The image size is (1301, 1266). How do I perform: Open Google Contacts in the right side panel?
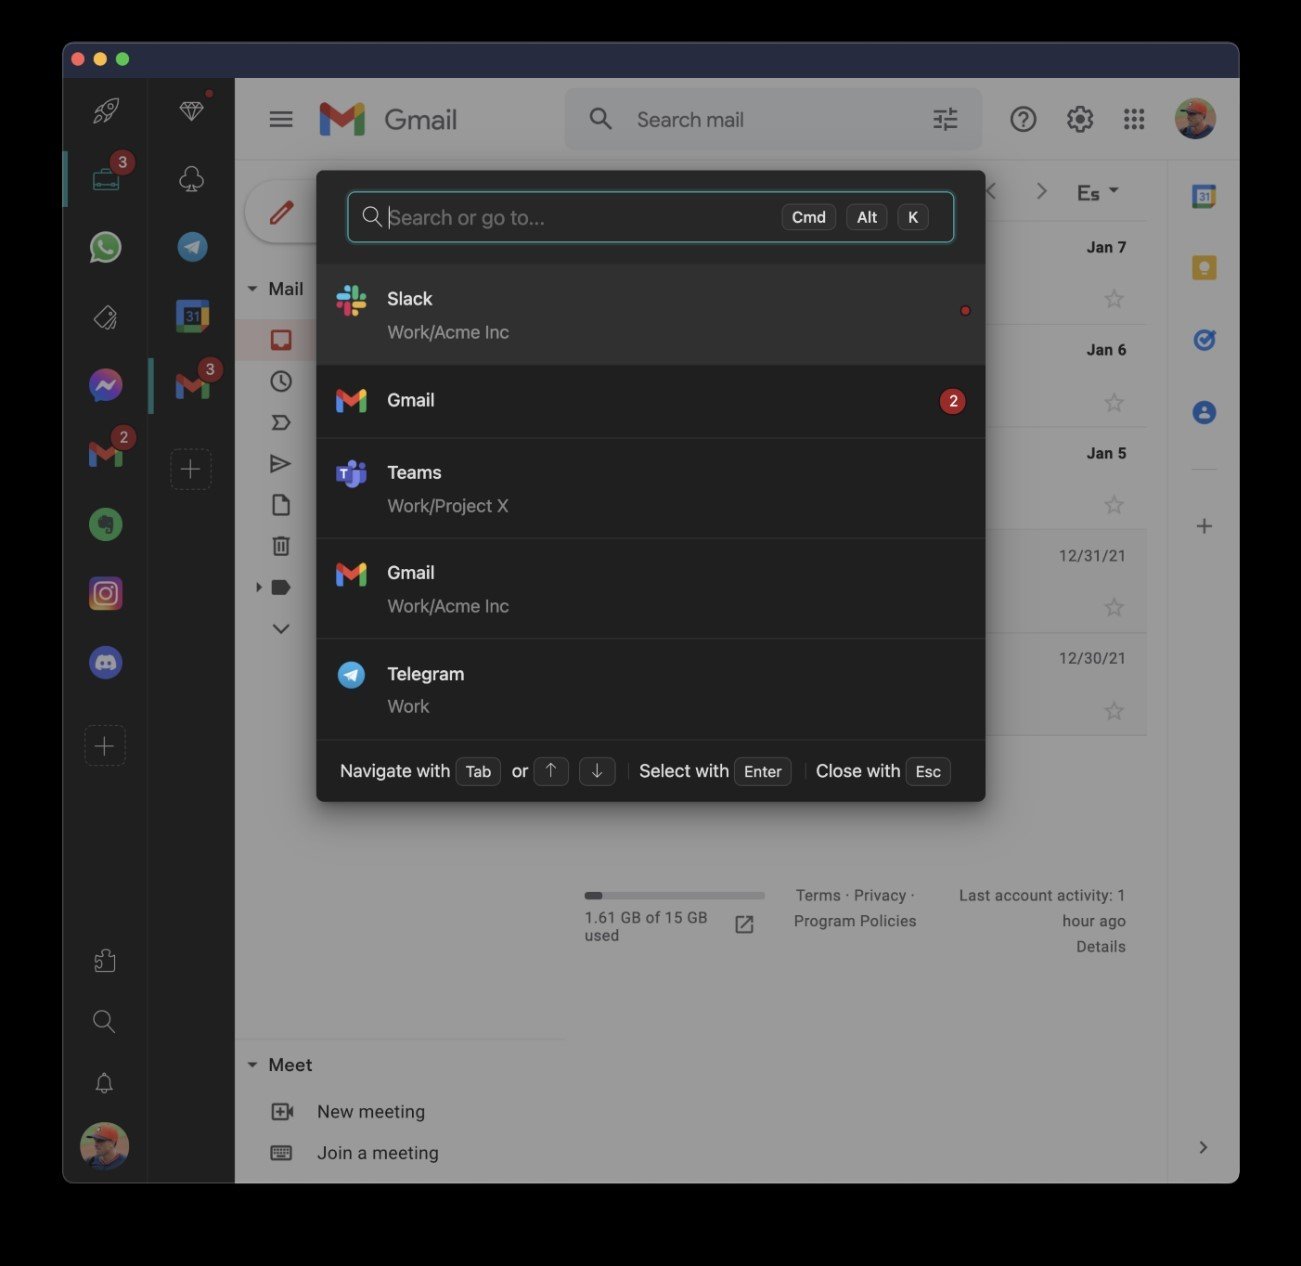click(1203, 412)
